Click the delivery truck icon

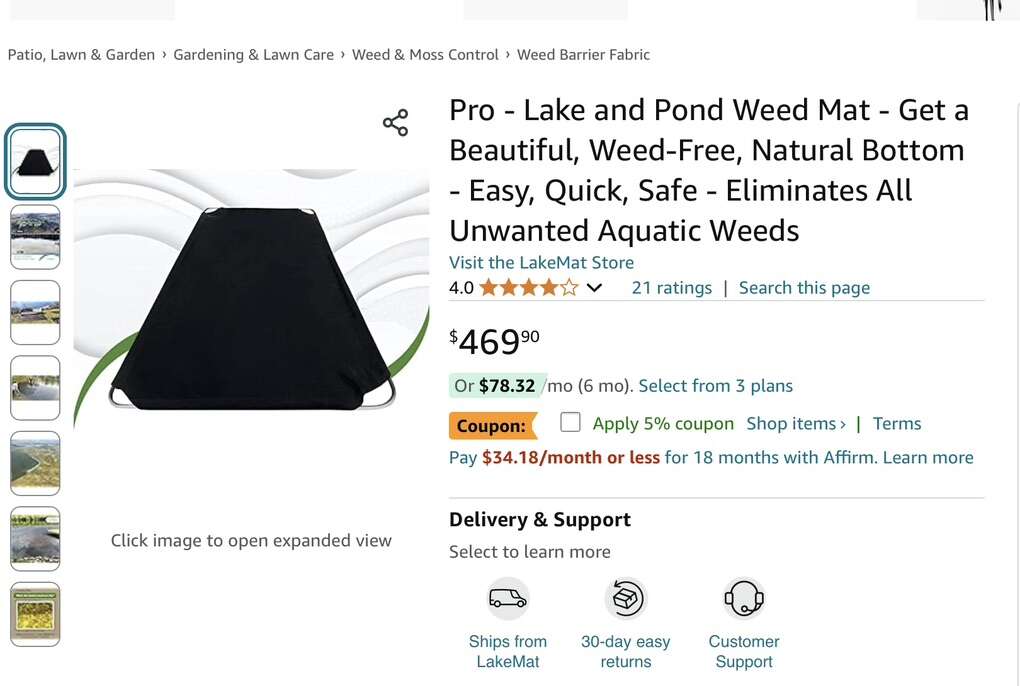(x=507, y=599)
